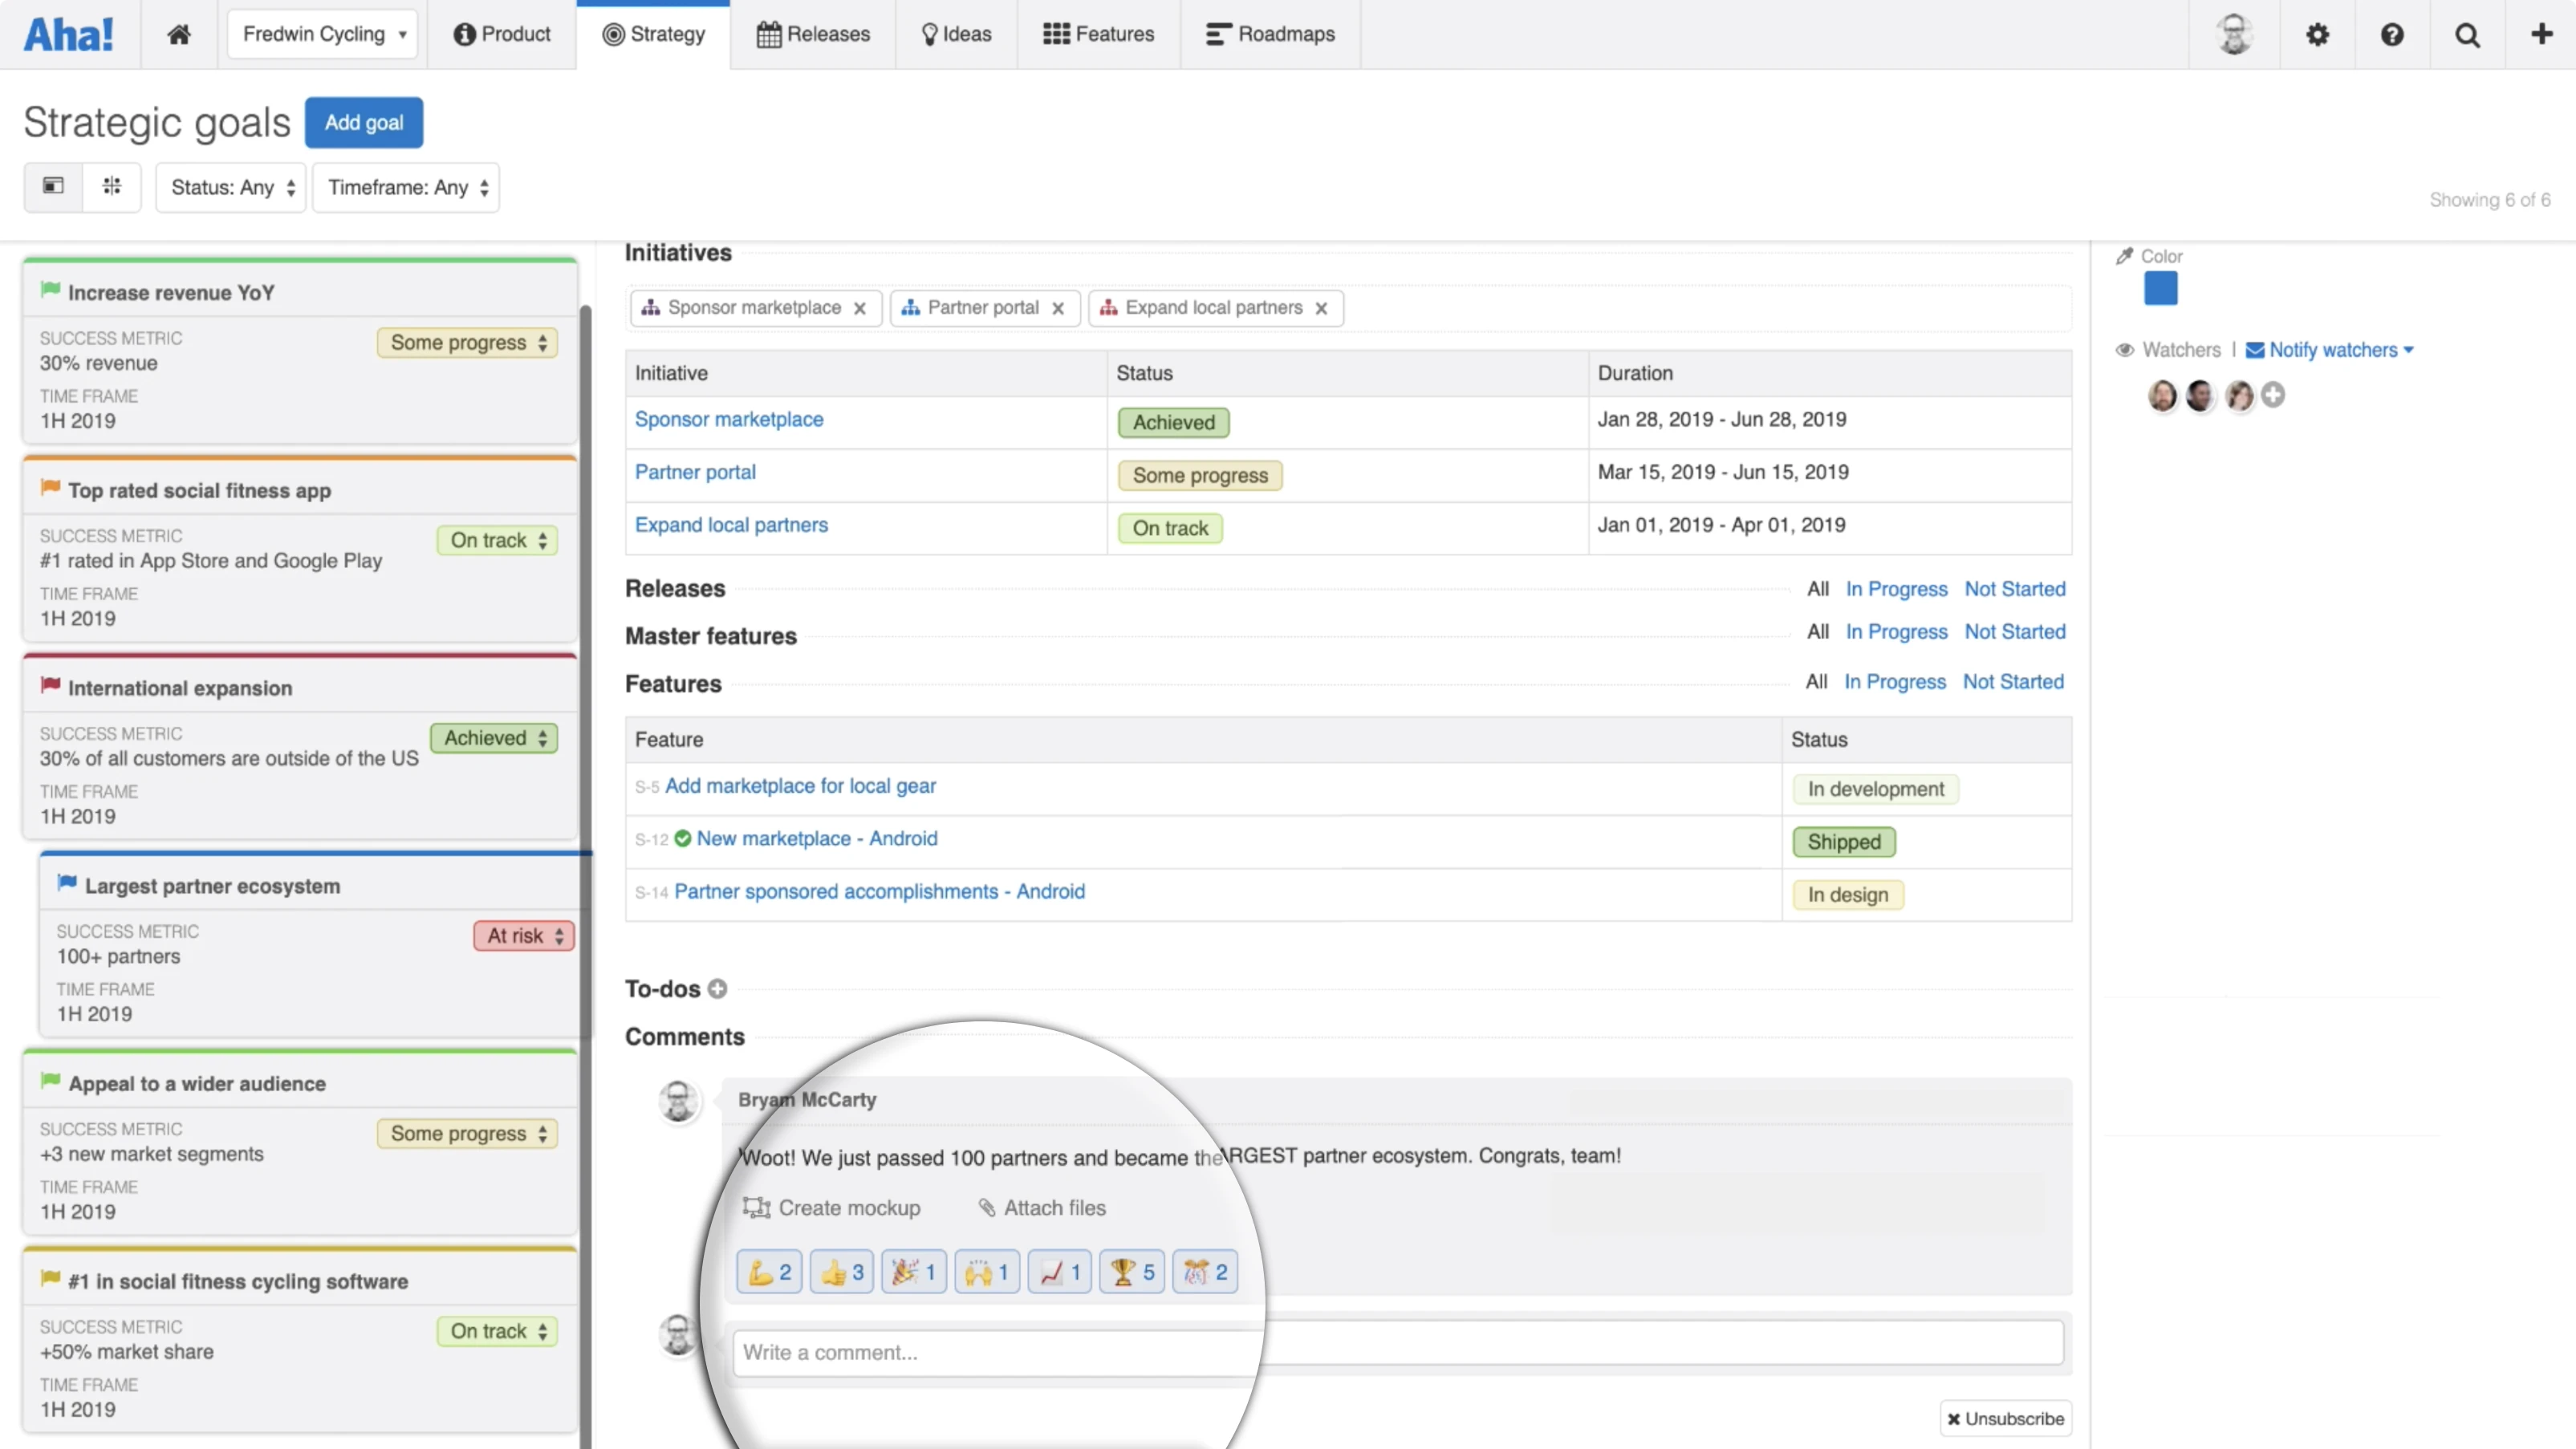Image resolution: width=2576 pixels, height=1449 pixels.
Task: Add a watcher with plus icon
Action: point(2273,395)
